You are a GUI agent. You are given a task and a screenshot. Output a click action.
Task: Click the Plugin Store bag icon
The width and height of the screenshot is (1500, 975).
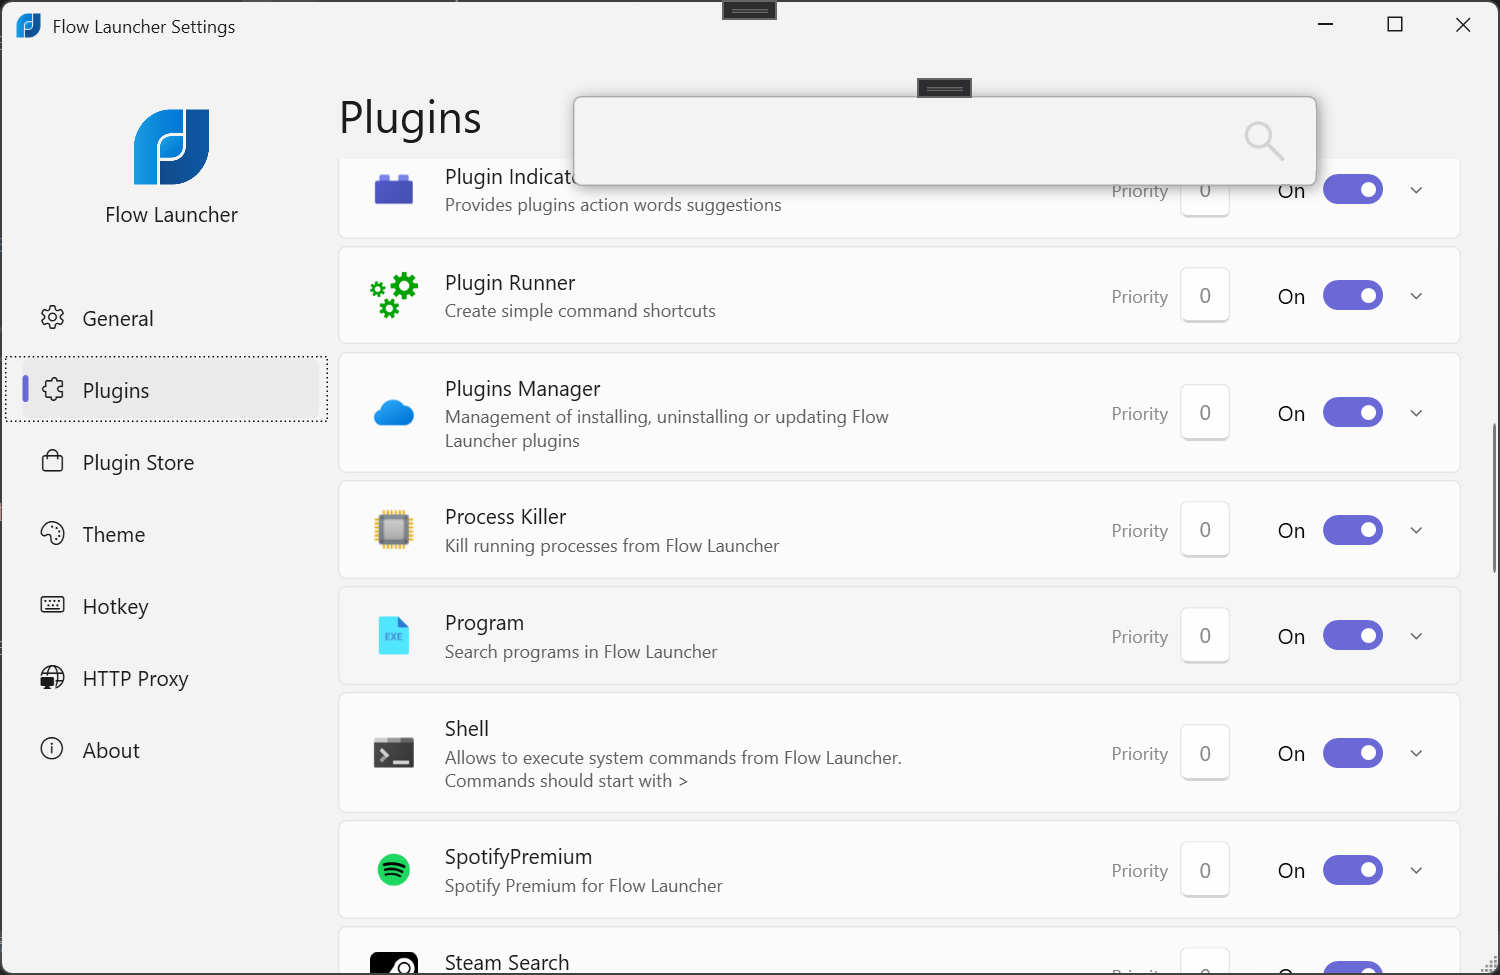click(52, 461)
